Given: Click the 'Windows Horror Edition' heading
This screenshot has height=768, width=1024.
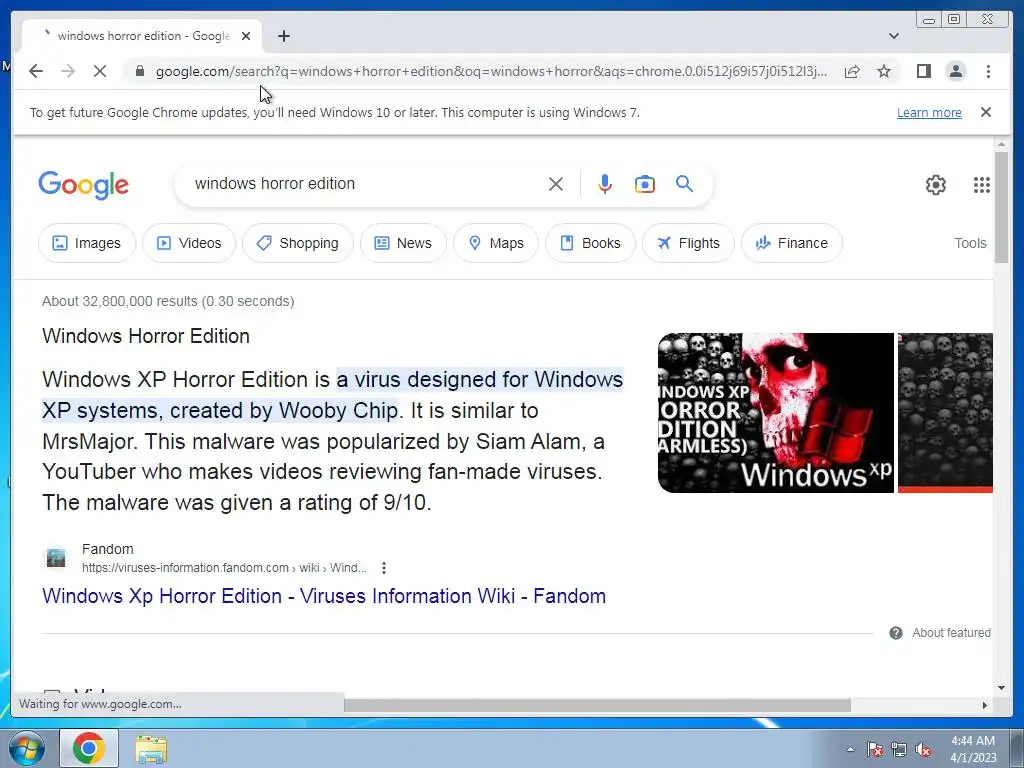Looking at the screenshot, I should [146, 336].
